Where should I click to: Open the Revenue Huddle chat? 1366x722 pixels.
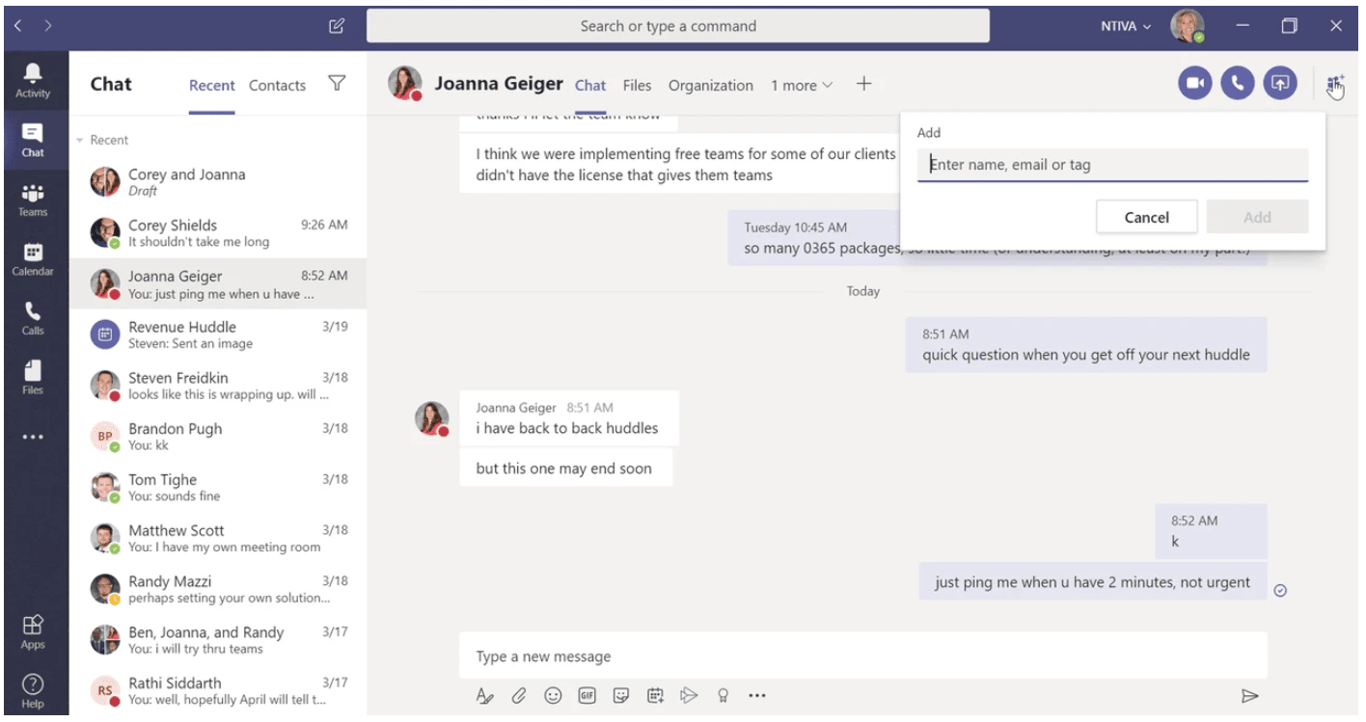tap(218, 335)
